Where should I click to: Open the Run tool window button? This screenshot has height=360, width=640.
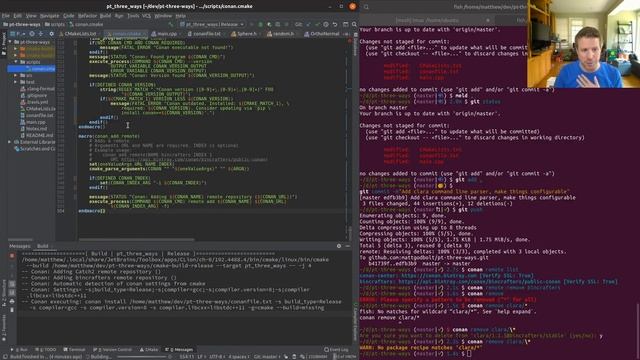pyautogui.click(x=19, y=350)
